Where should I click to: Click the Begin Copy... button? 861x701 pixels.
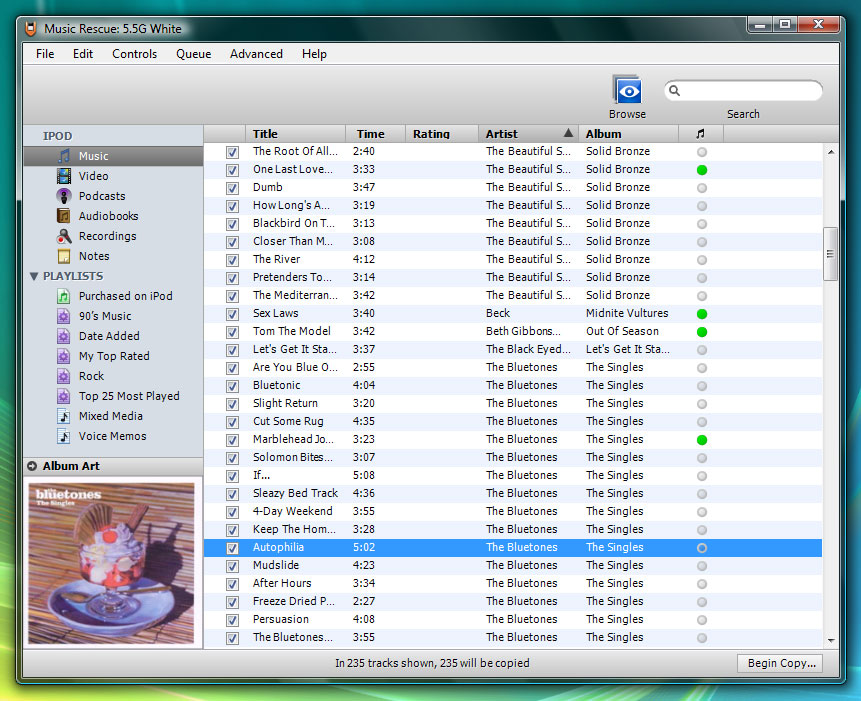pyautogui.click(x=782, y=663)
